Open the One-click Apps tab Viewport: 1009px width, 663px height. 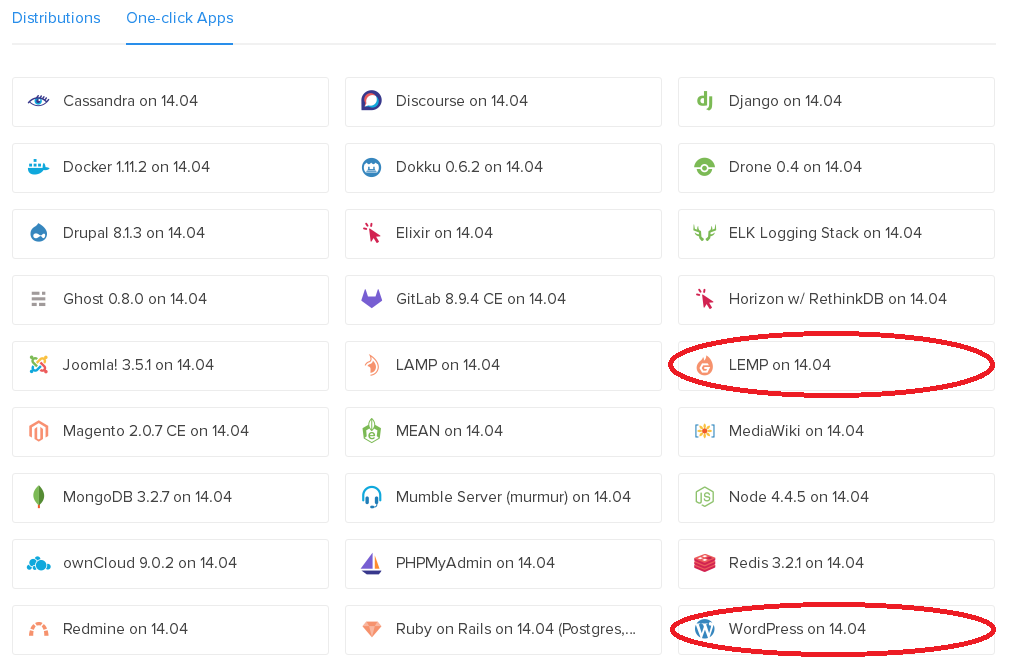point(180,18)
